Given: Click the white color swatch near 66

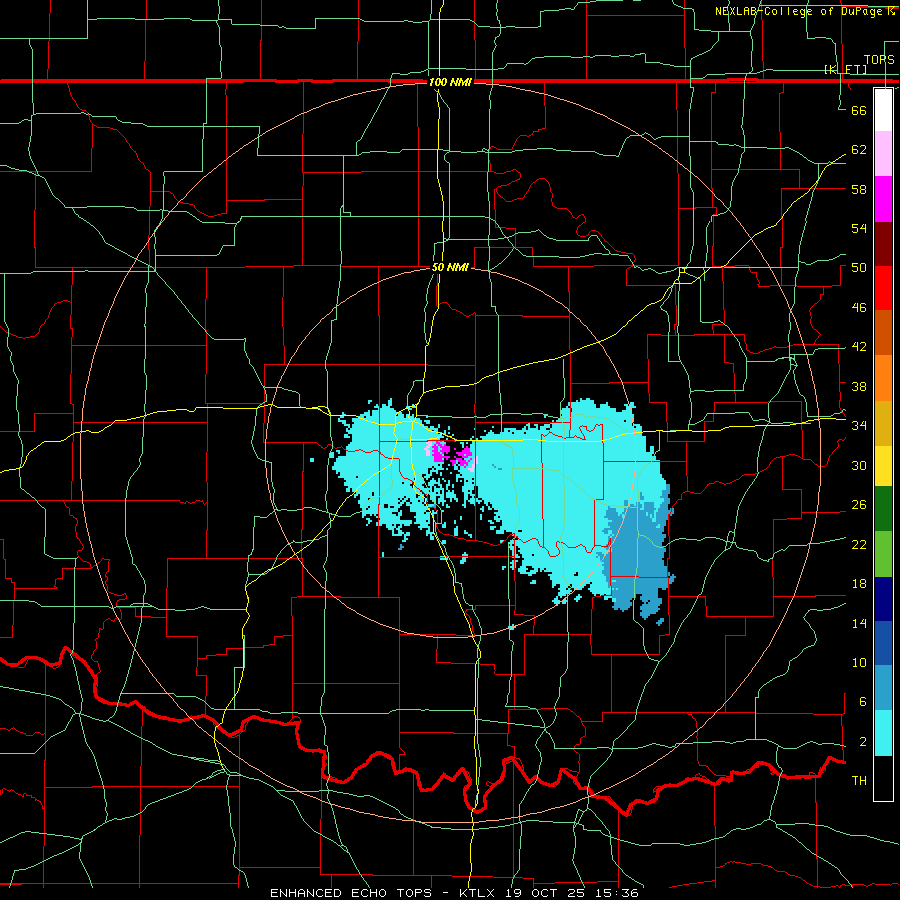Looking at the screenshot, I should (x=883, y=110).
